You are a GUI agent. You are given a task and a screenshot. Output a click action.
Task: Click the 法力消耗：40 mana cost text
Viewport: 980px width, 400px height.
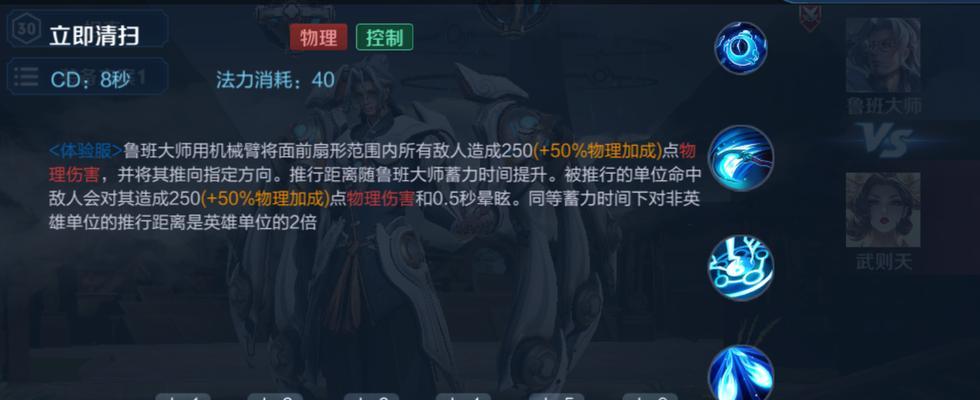pyautogui.click(x=275, y=80)
